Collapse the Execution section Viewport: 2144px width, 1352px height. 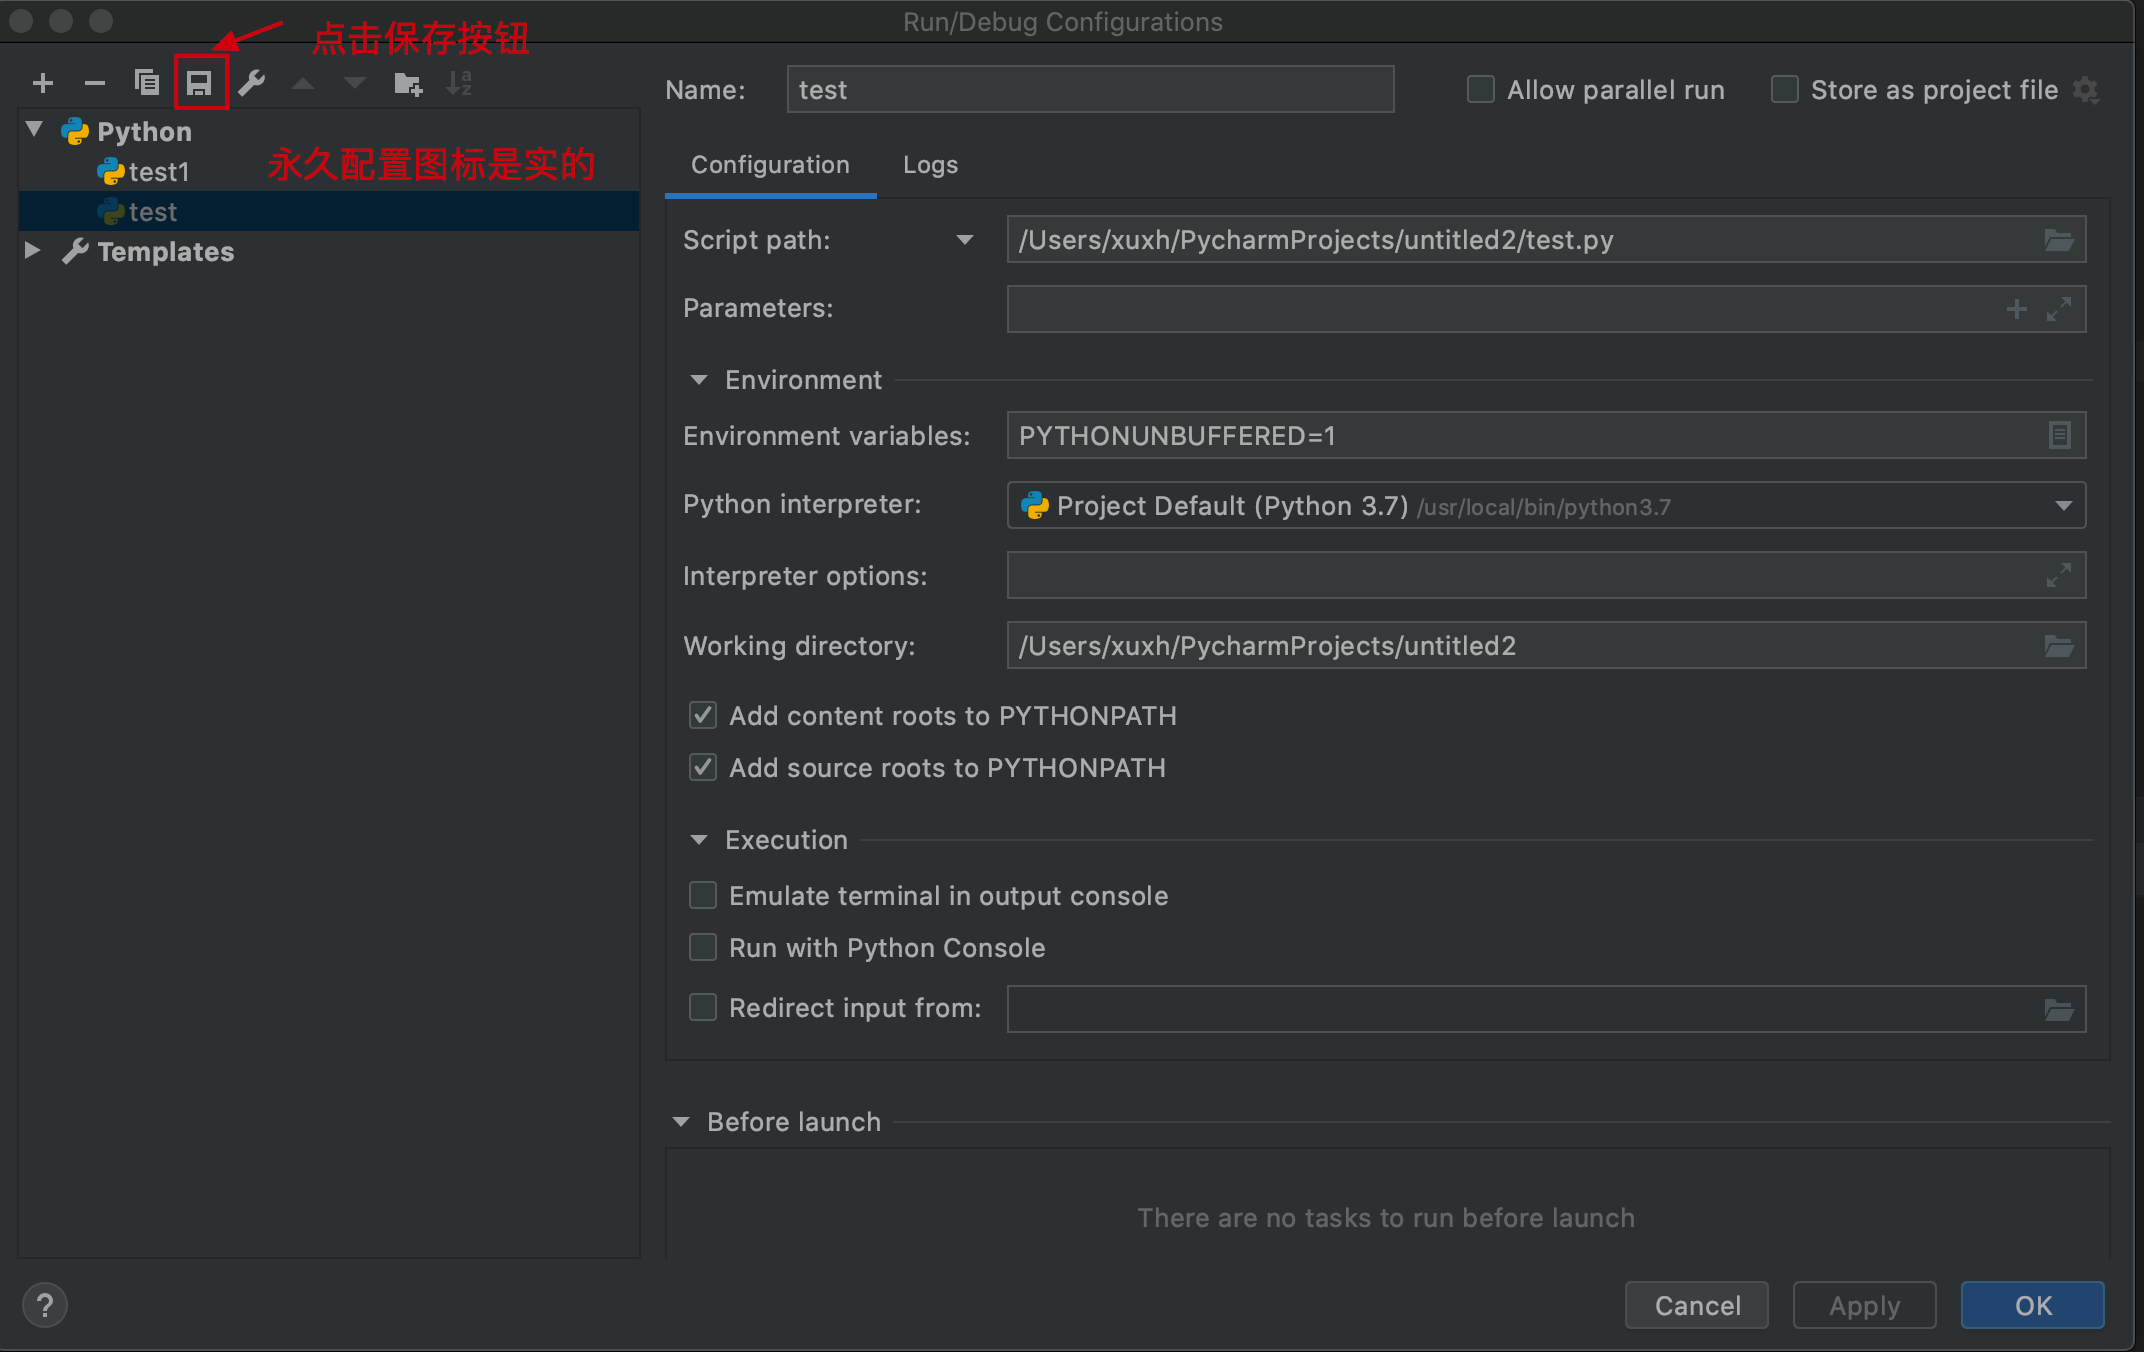[x=699, y=840]
